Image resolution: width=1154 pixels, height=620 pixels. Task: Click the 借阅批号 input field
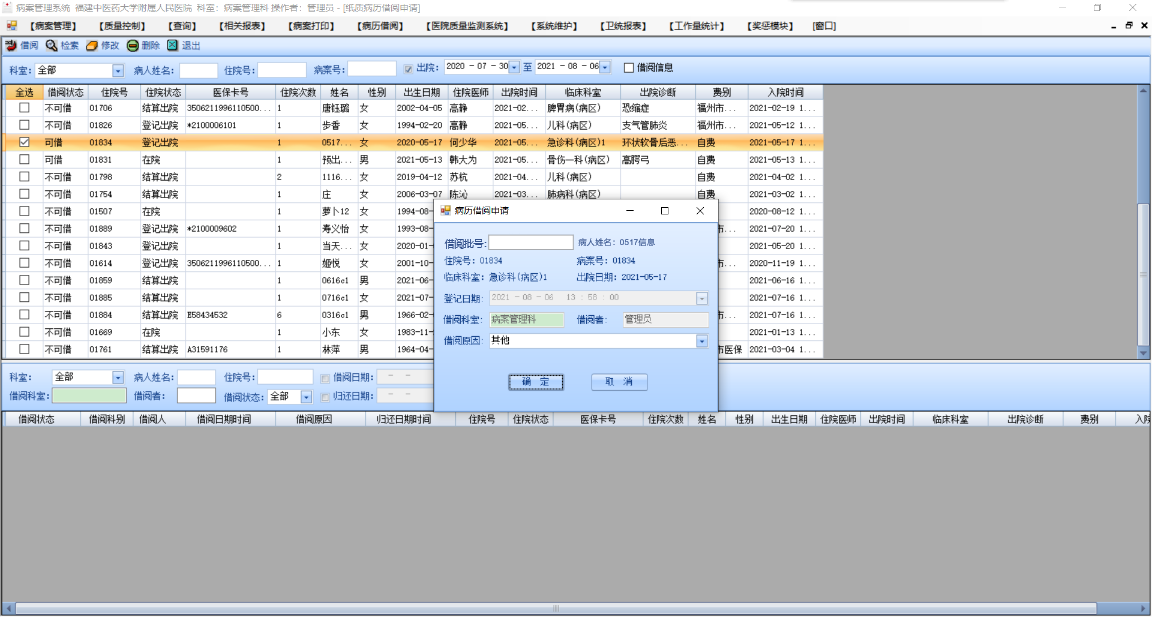point(530,243)
